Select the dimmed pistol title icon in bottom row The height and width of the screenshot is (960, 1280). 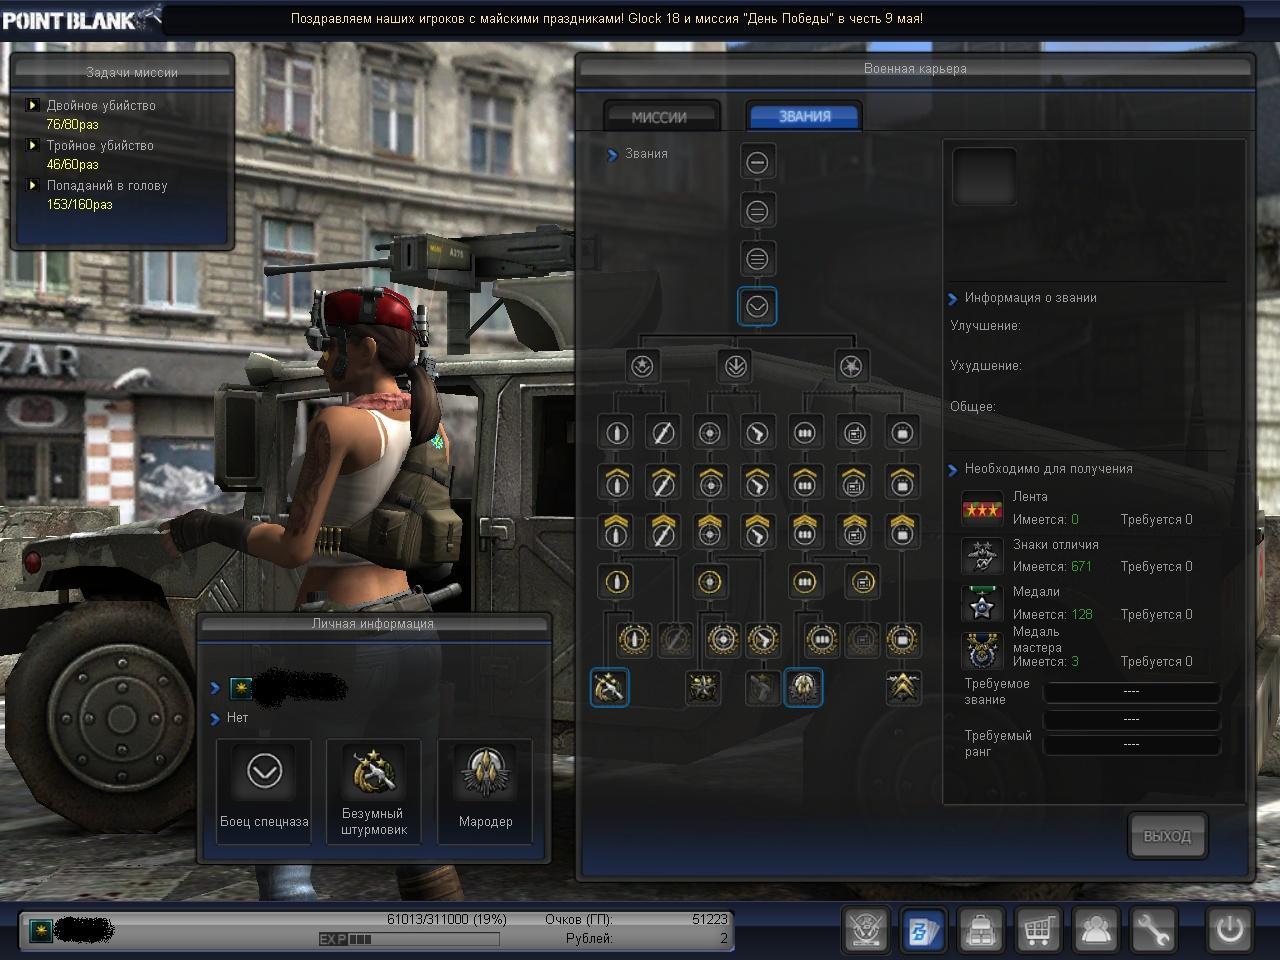point(763,687)
